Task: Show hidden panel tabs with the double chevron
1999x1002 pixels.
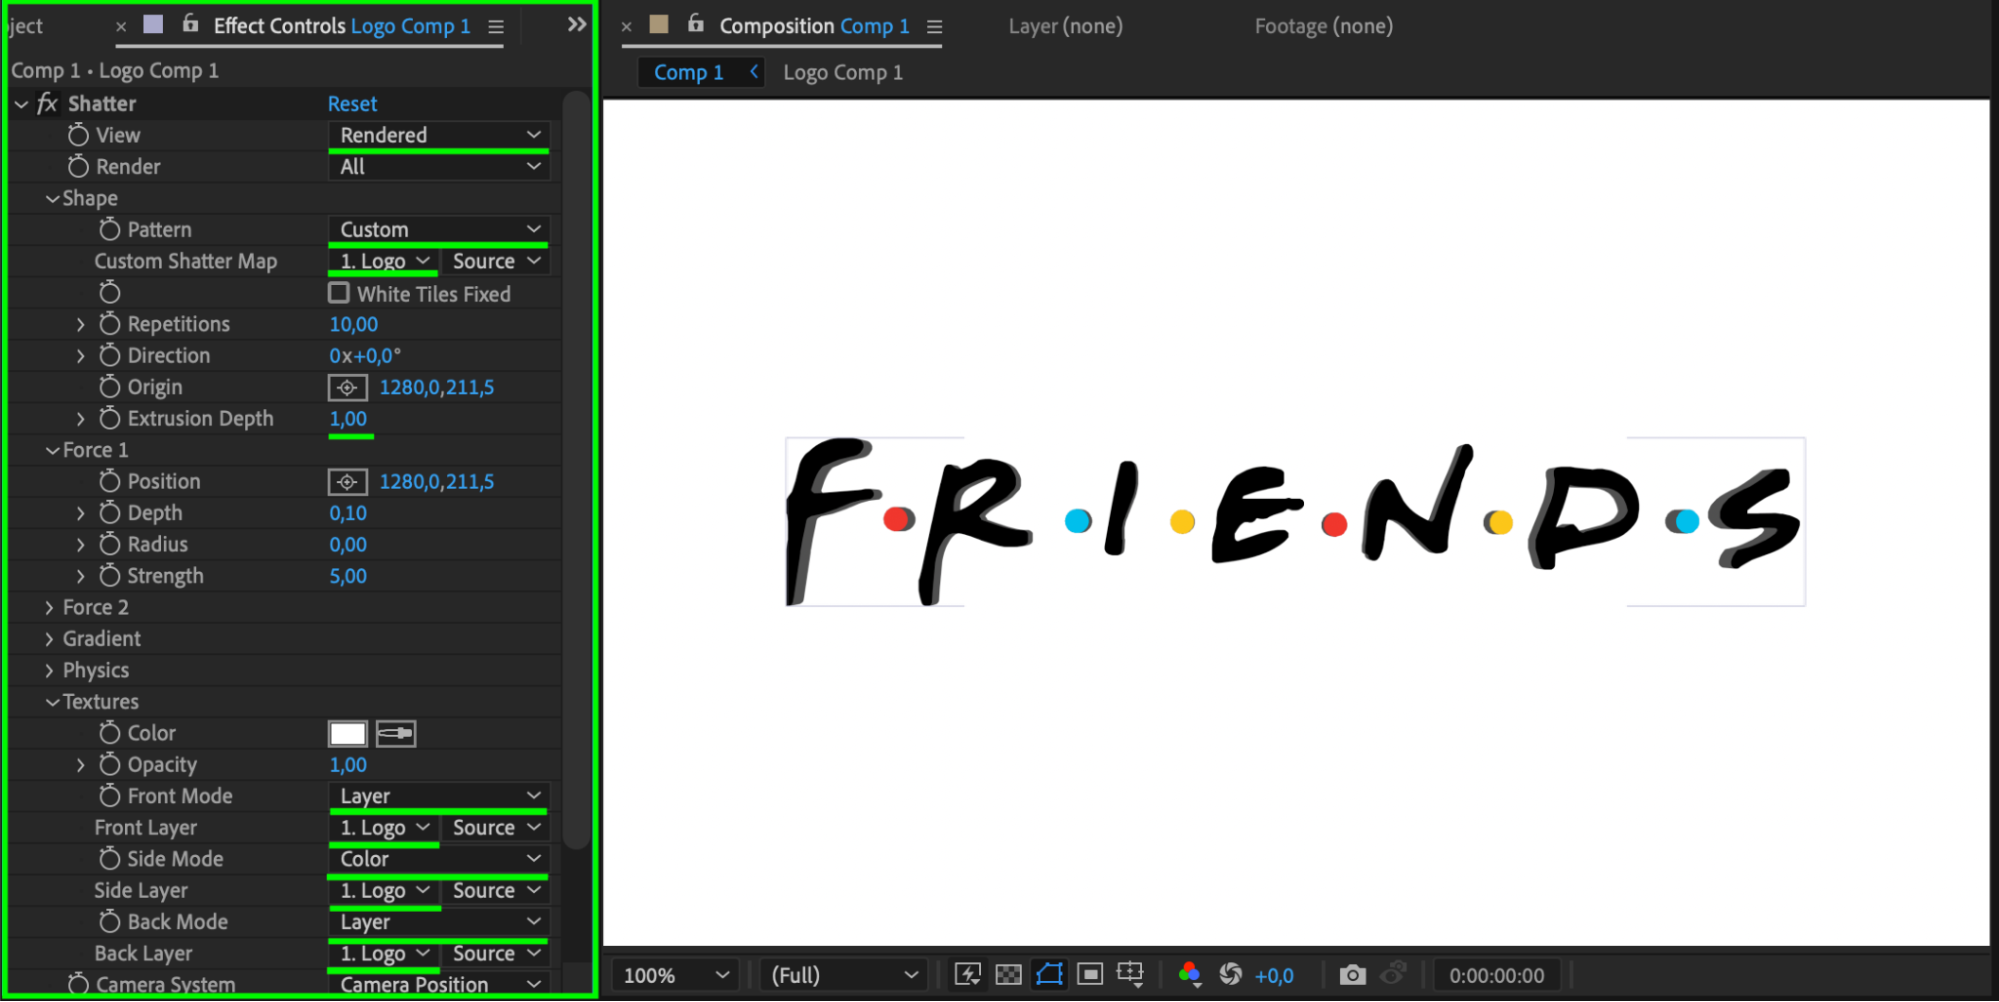Action: pos(577,24)
